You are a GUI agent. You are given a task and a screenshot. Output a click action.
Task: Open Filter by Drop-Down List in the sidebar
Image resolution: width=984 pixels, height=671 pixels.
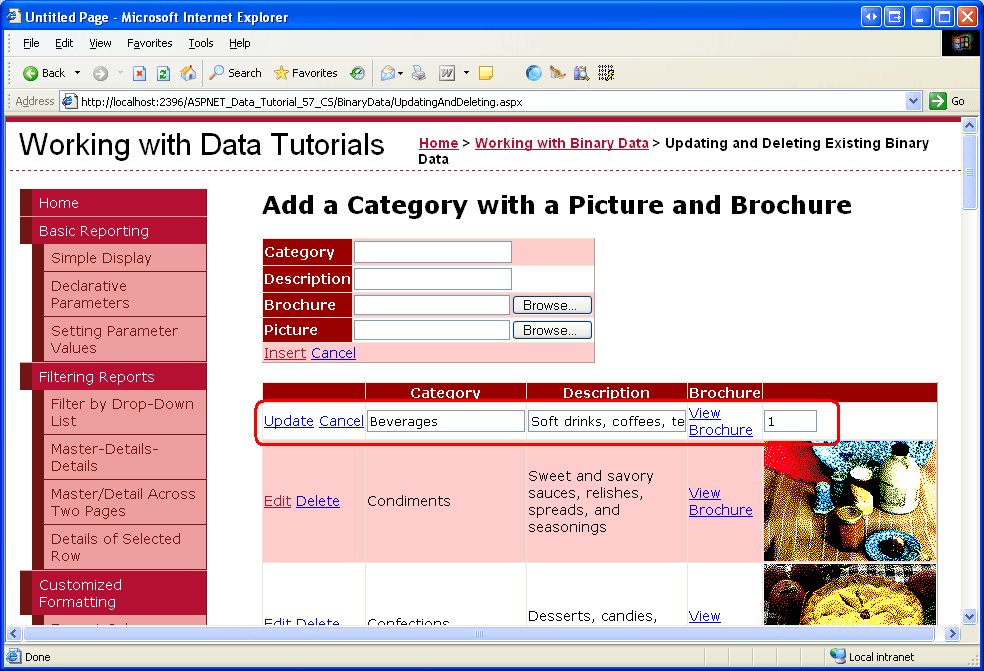[x=122, y=412]
